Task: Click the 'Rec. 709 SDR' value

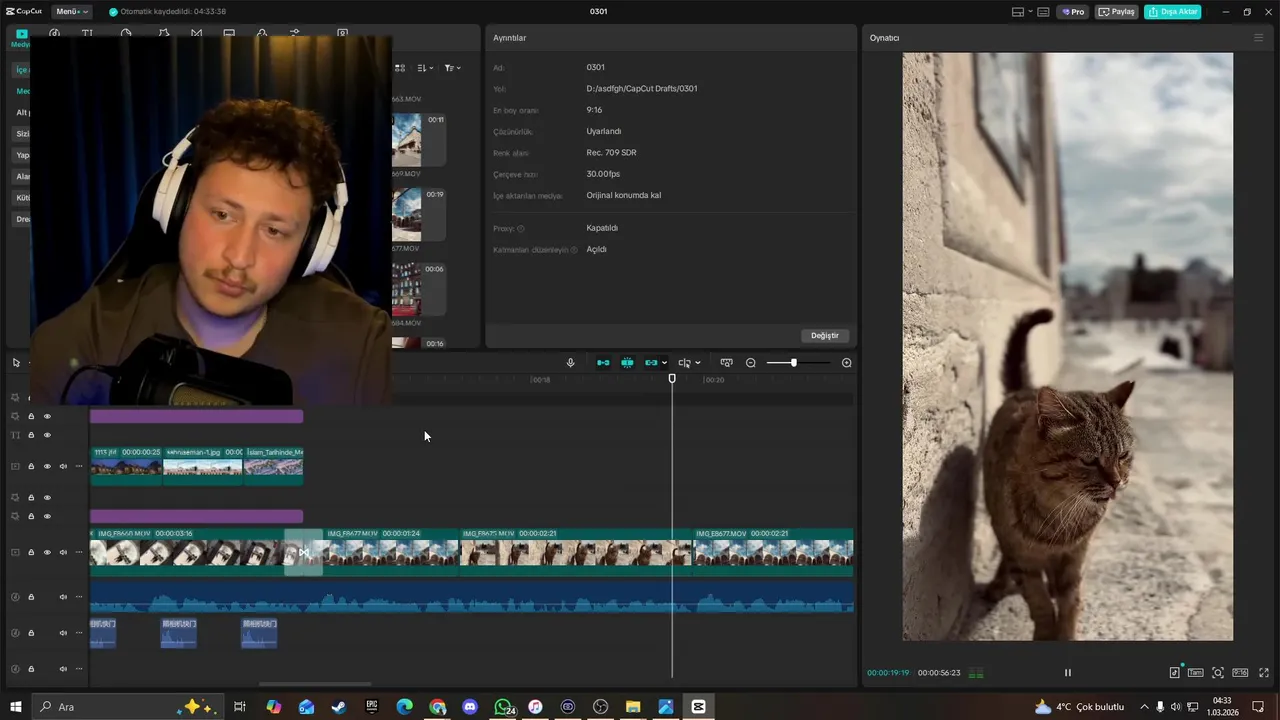Action: 611,153
